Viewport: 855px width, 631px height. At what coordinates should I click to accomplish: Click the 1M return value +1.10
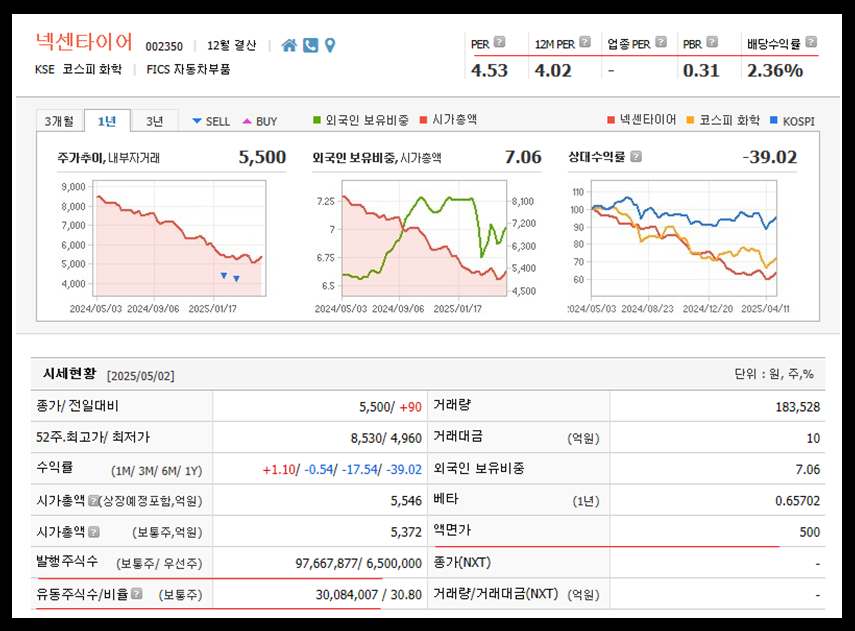coord(279,469)
